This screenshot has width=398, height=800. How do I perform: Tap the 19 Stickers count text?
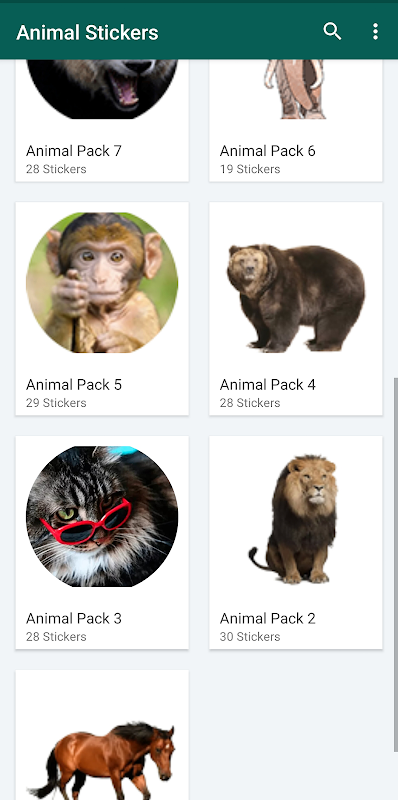250,169
